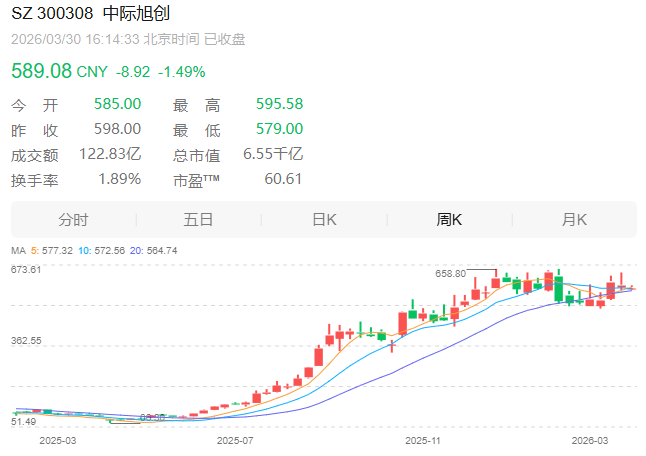Click the CNY currency label

pos(92,72)
